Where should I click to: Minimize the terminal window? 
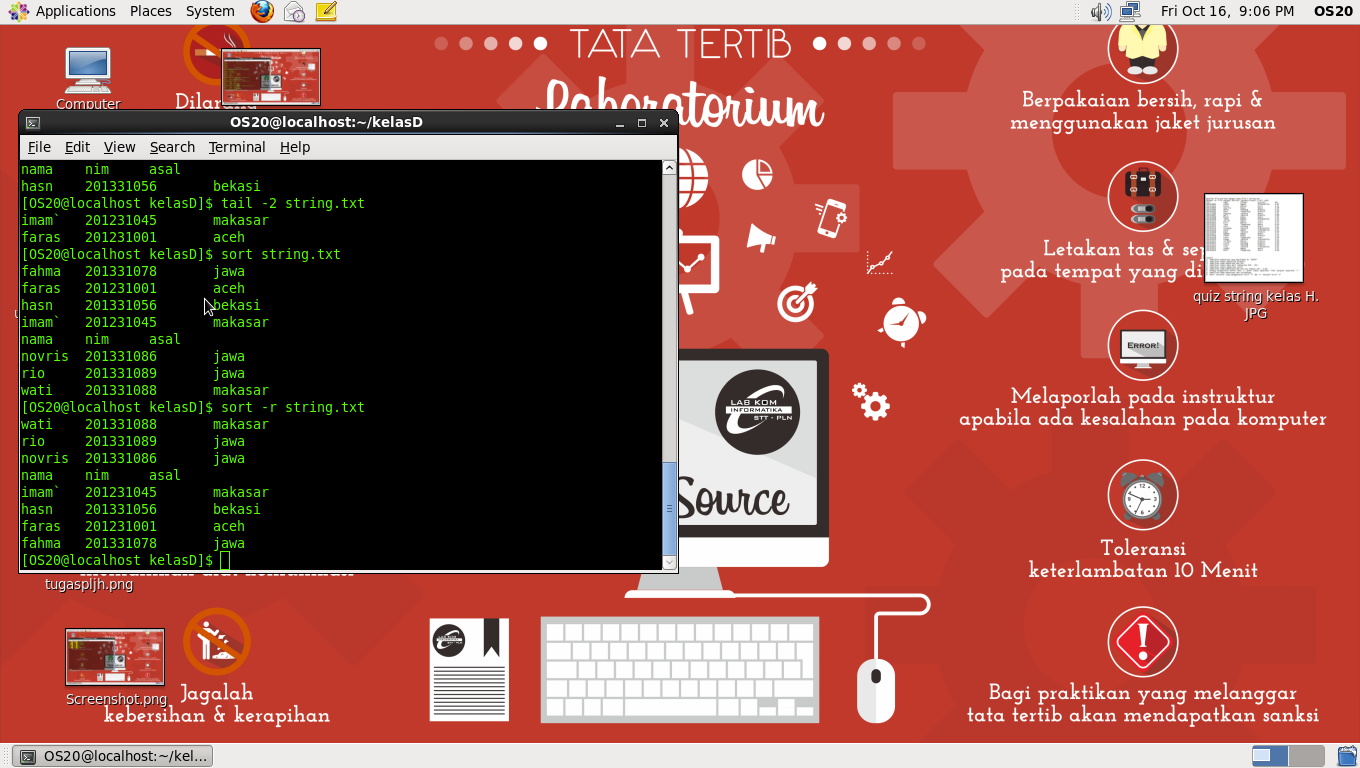tap(620, 123)
